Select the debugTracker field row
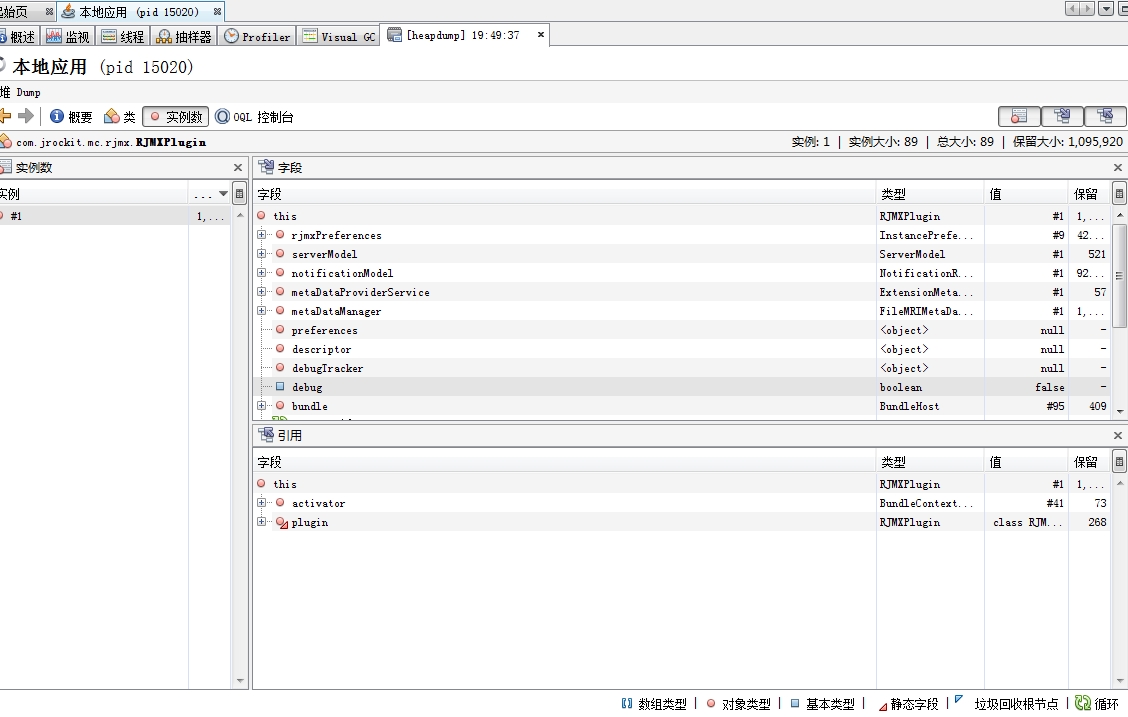This screenshot has width=1128, height=717. [x=682, y=368]
